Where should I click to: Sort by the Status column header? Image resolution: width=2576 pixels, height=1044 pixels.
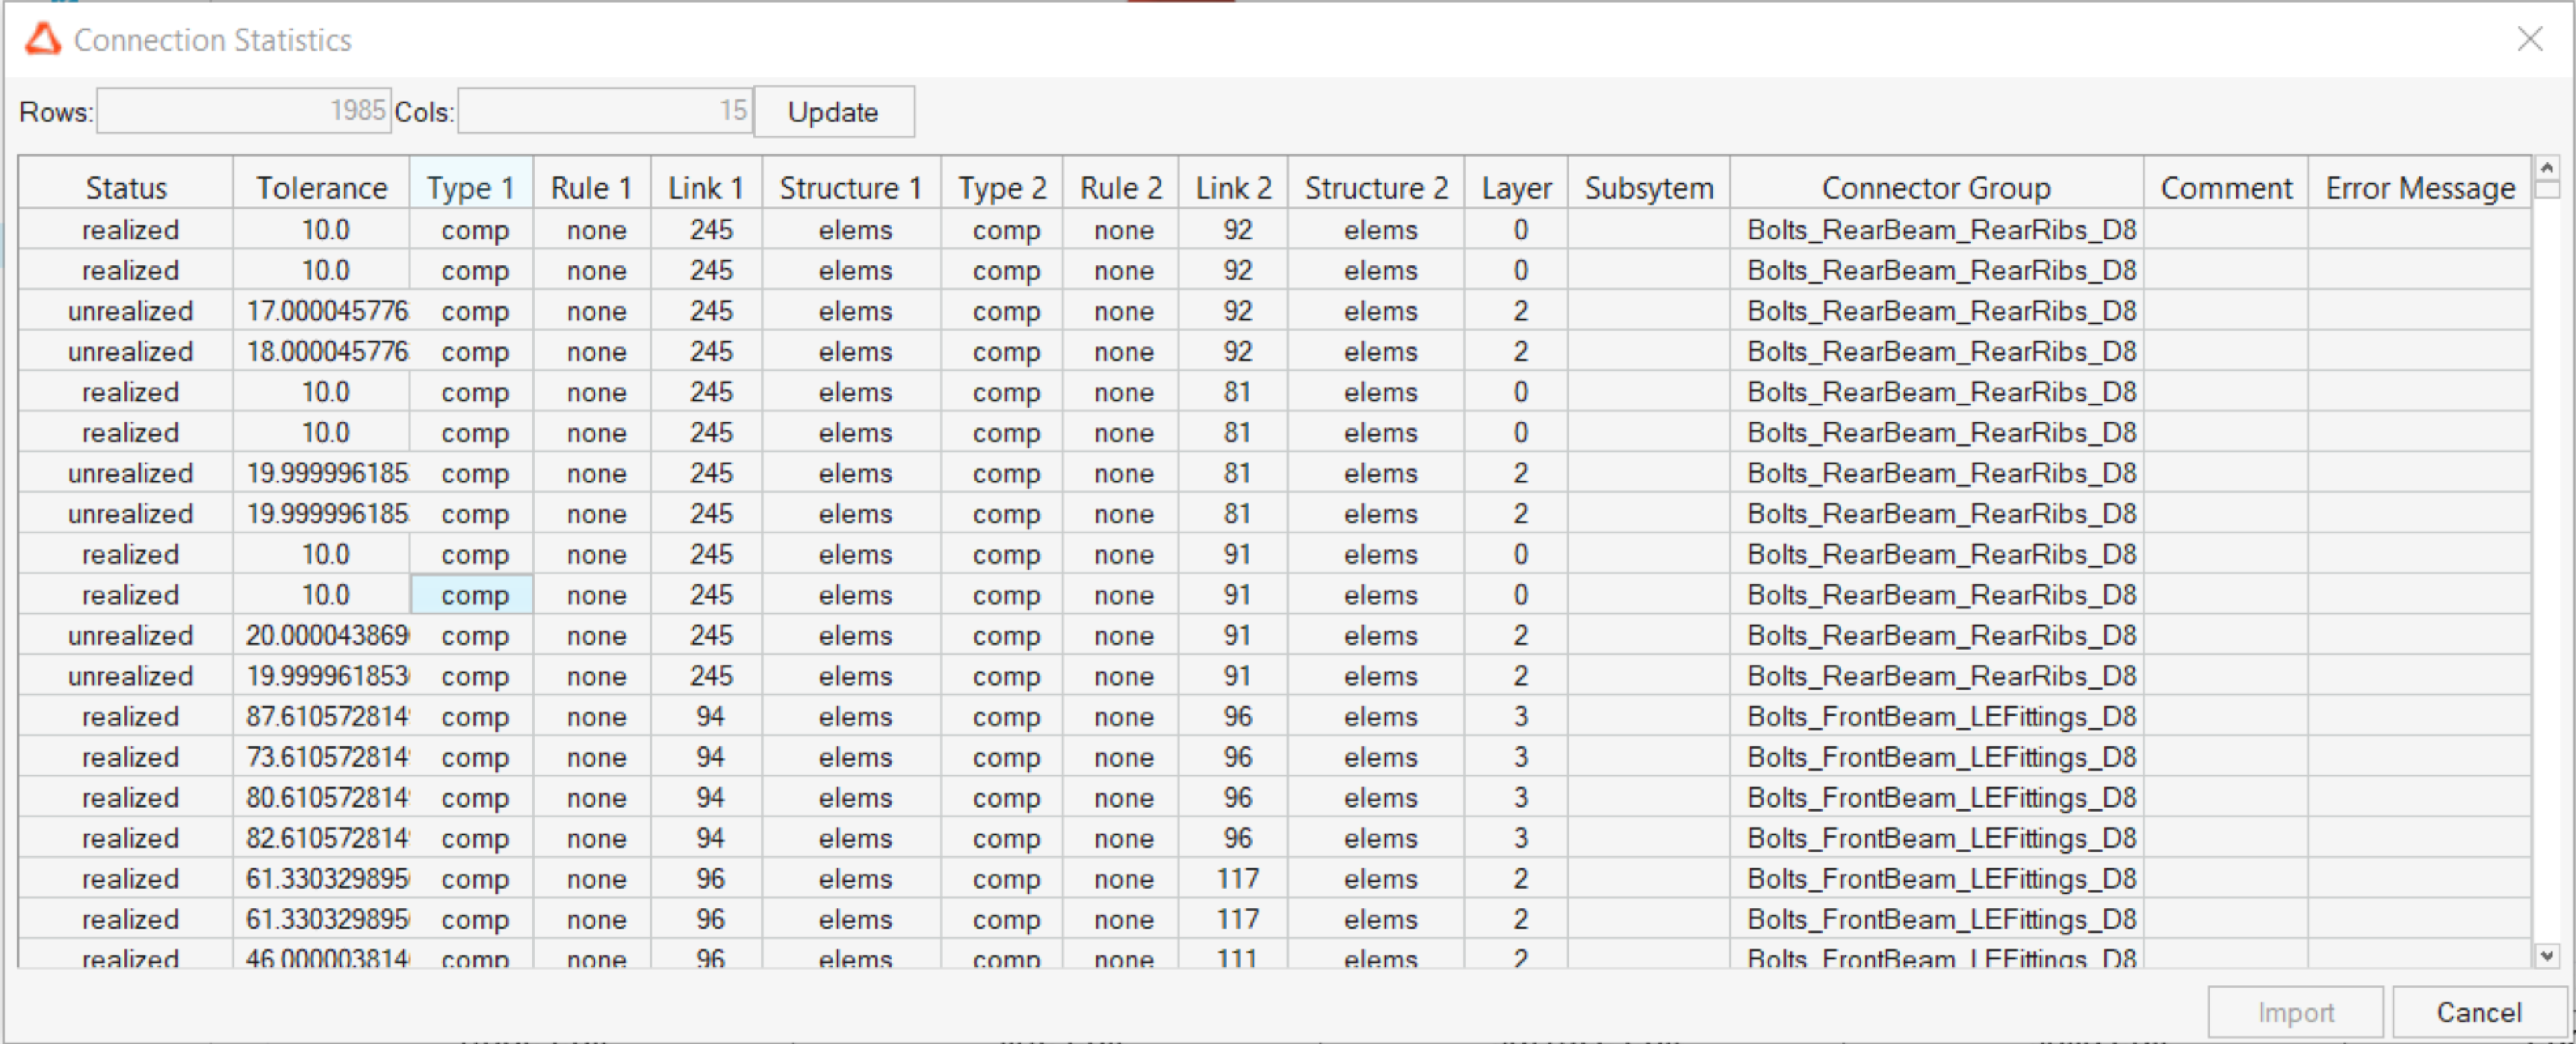pos(126,188)
